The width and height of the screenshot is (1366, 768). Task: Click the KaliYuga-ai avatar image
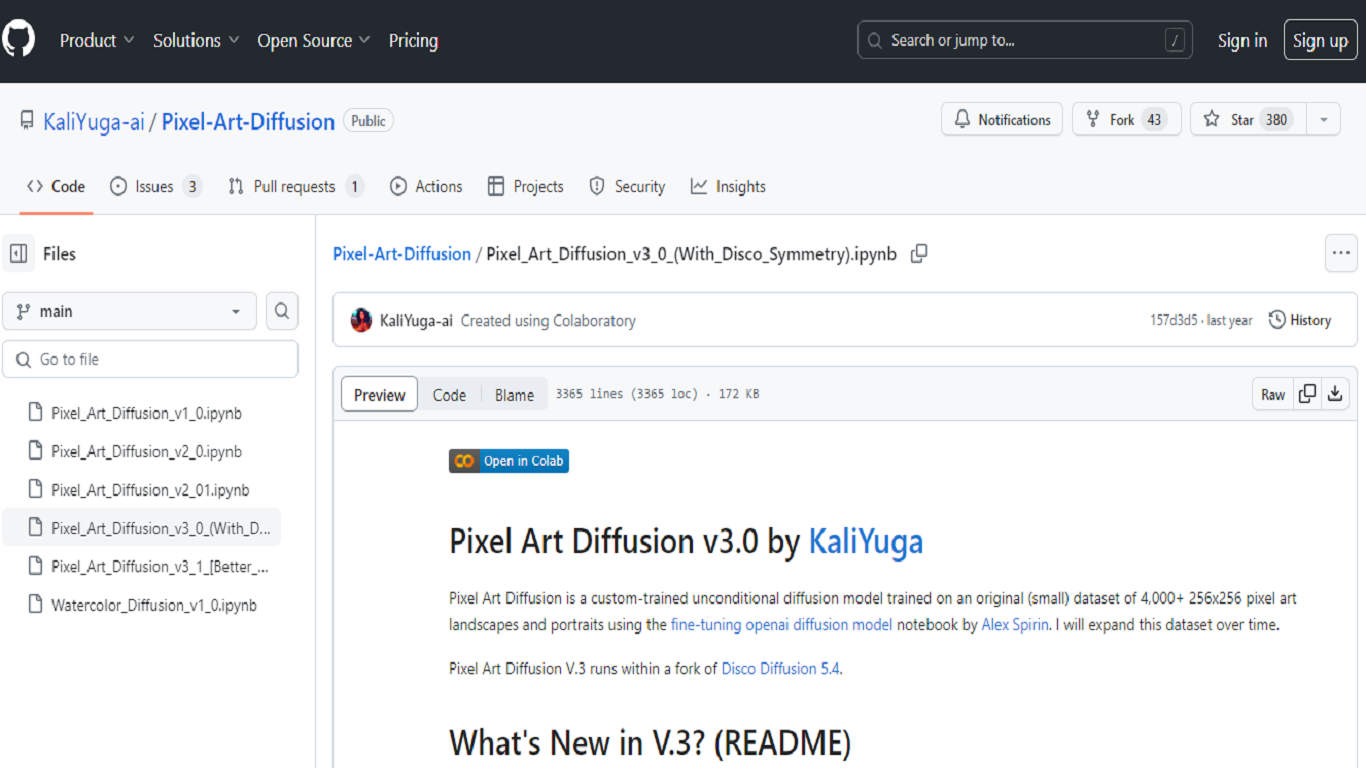point(361,321)
